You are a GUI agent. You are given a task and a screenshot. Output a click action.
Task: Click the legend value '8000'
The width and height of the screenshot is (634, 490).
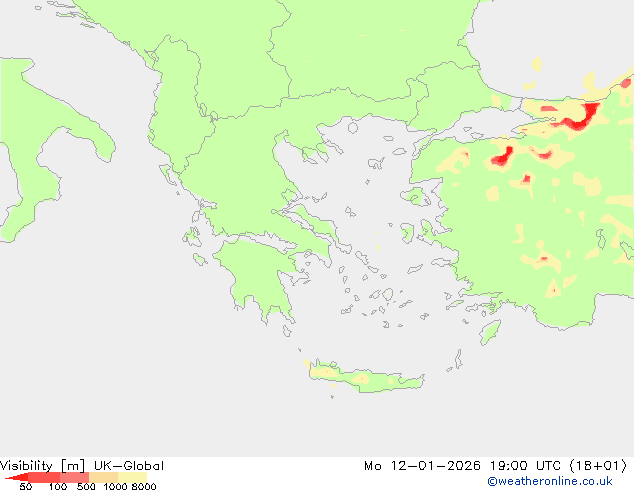point(144,486)
